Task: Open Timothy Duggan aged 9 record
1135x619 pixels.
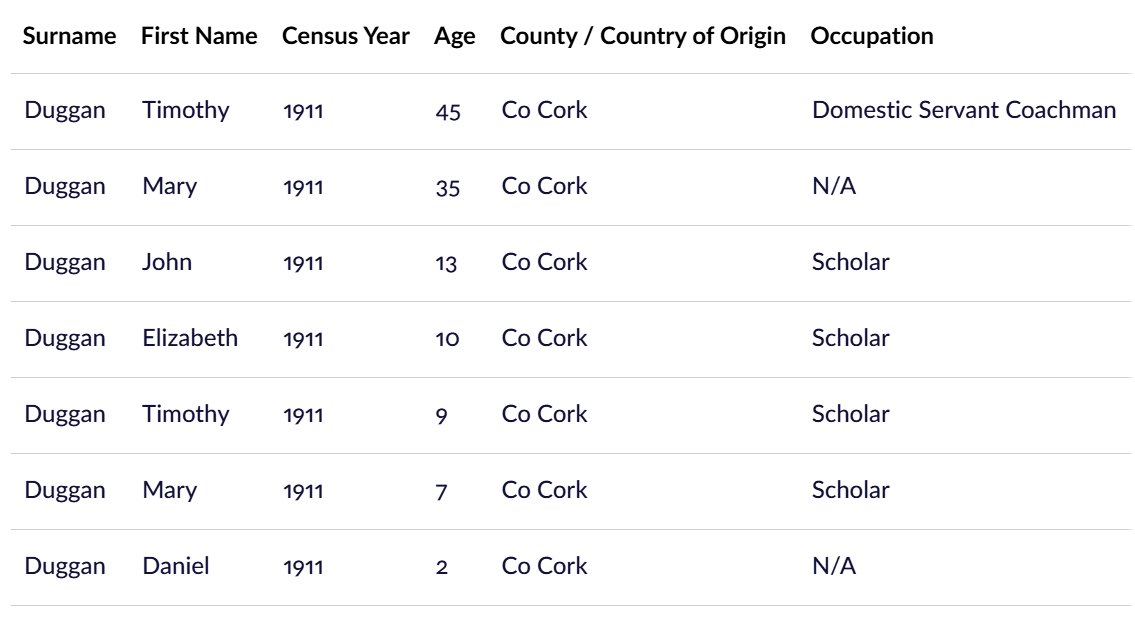Action: click(571, 416)
